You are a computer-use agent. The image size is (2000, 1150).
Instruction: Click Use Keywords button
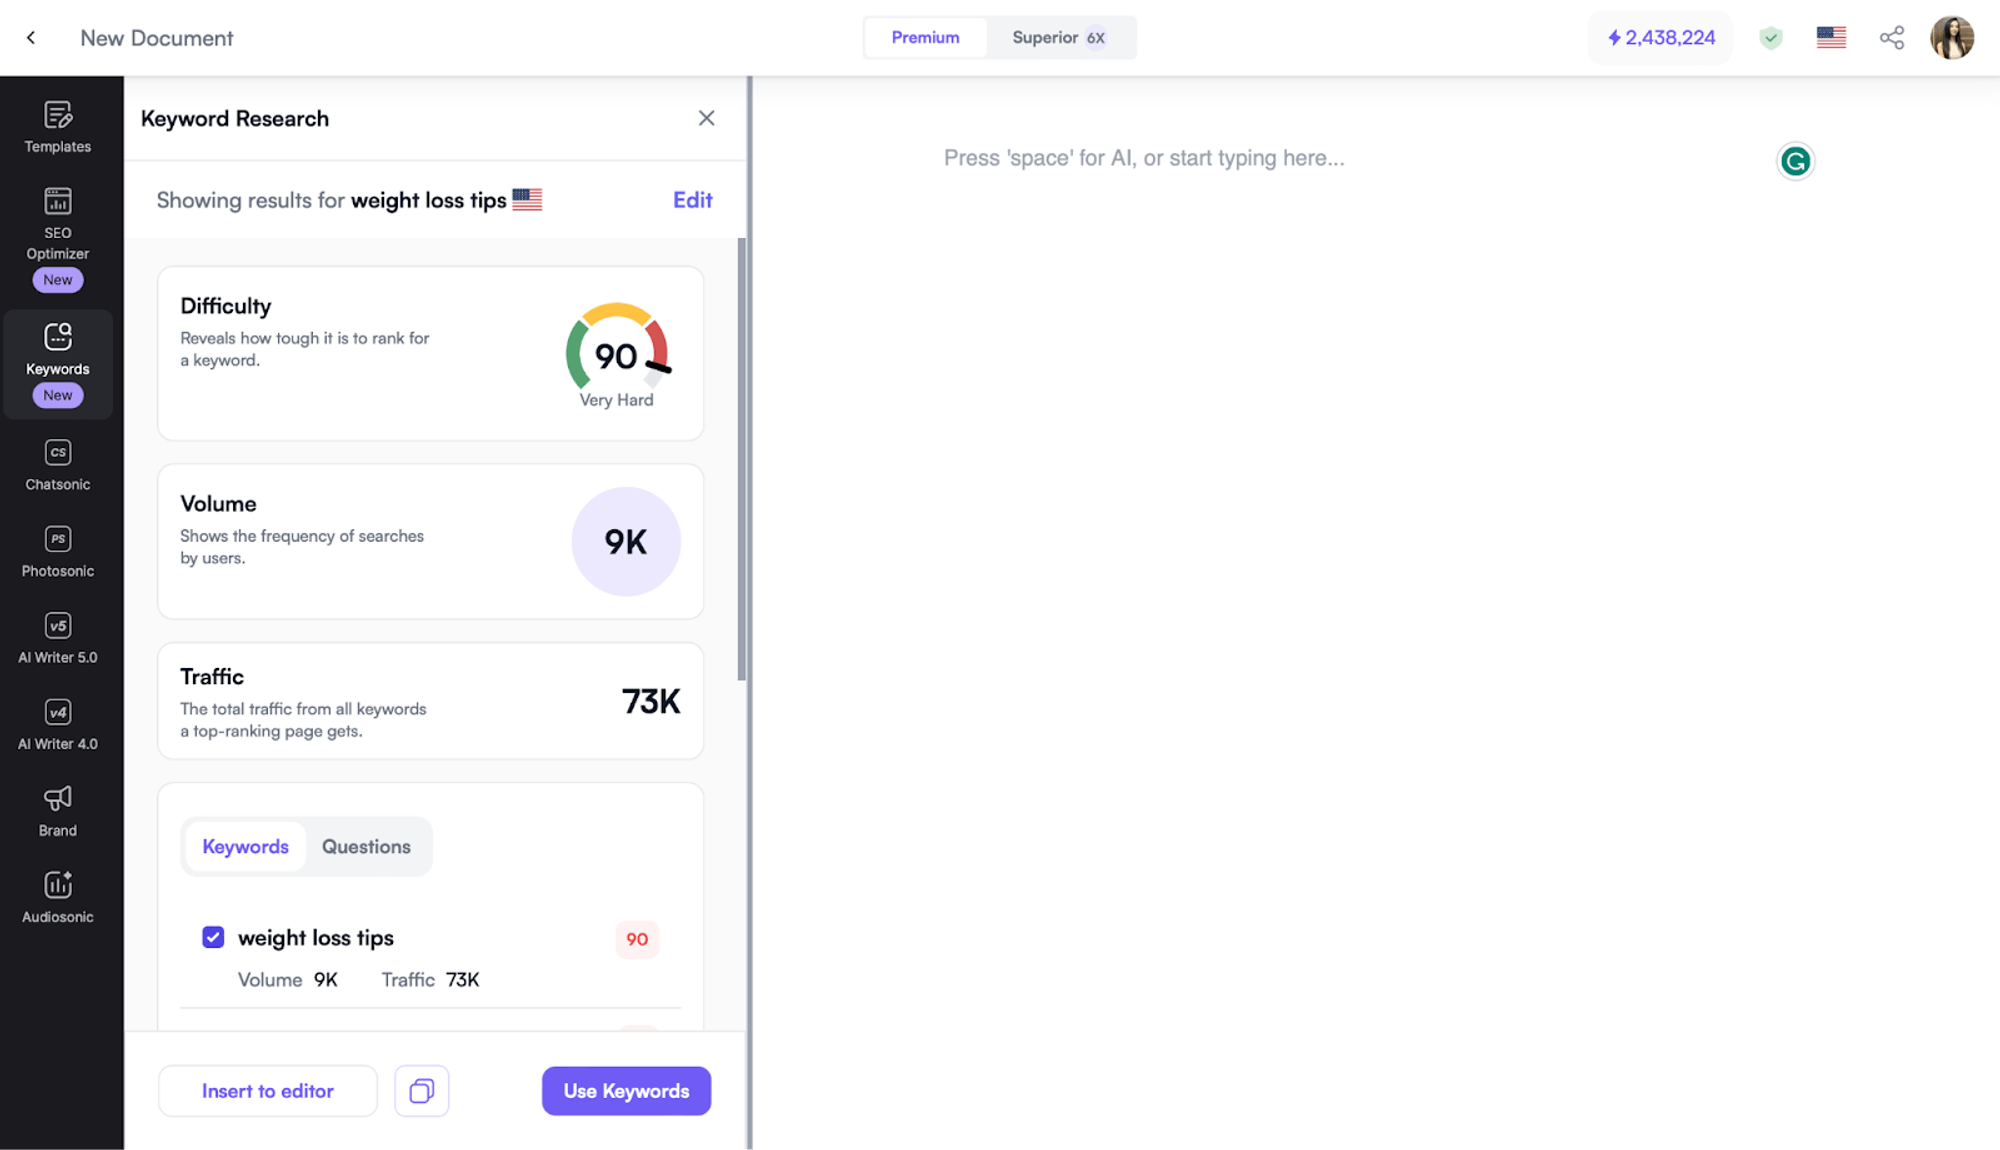[x=626, y=1090]
